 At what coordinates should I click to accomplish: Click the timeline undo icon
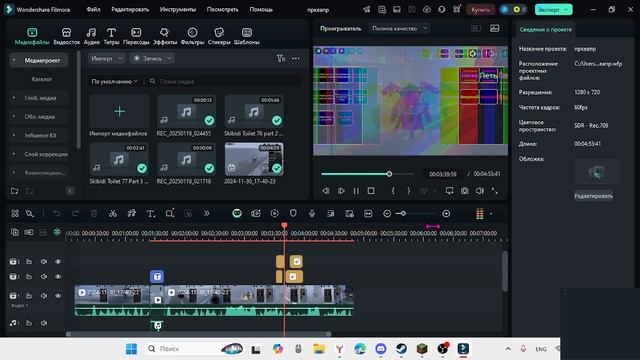coord(57,213)
